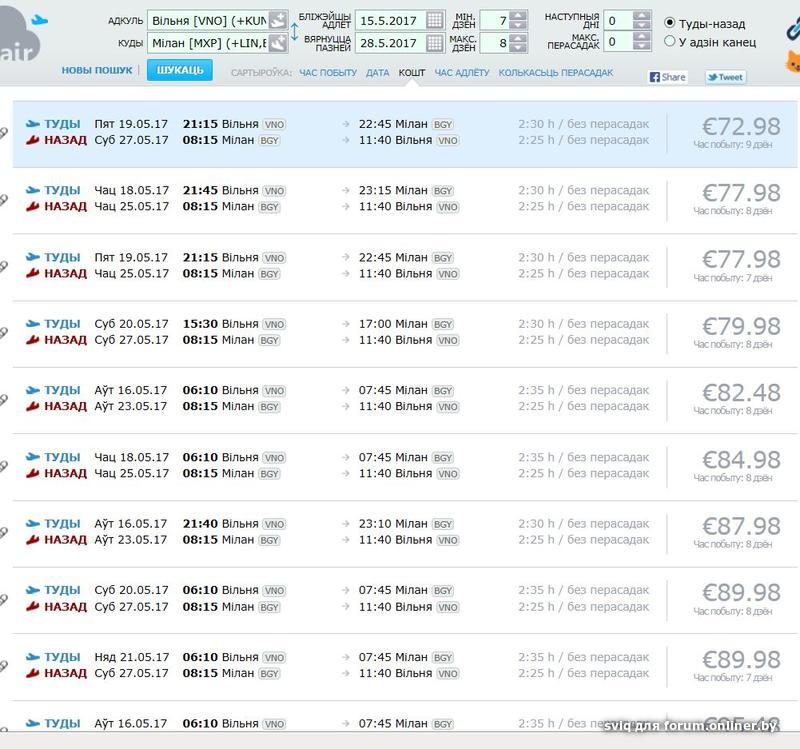Screen dimensions: 800x749
Task: Click the Facebook Share button
Action: pyautogui.click(x=667, y=77)
